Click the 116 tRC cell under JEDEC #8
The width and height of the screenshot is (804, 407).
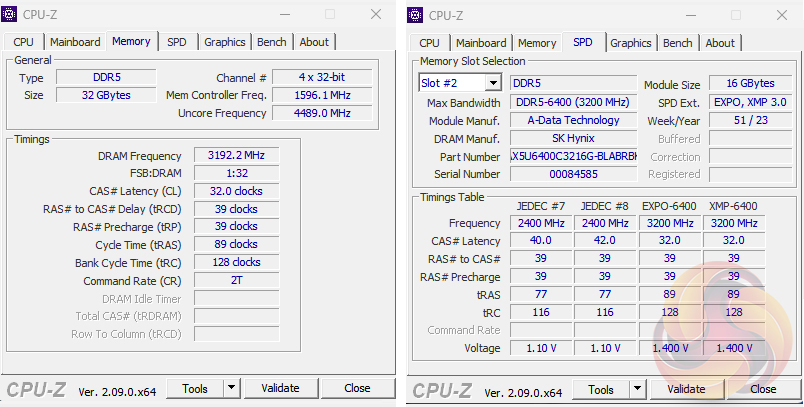[x=605, y=312]
